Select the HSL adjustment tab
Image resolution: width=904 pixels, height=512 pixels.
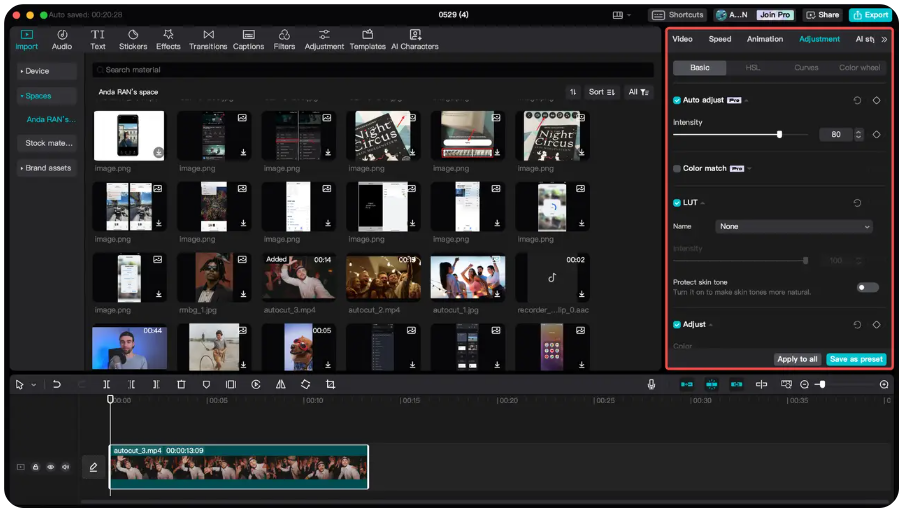[x=752, y=68]
